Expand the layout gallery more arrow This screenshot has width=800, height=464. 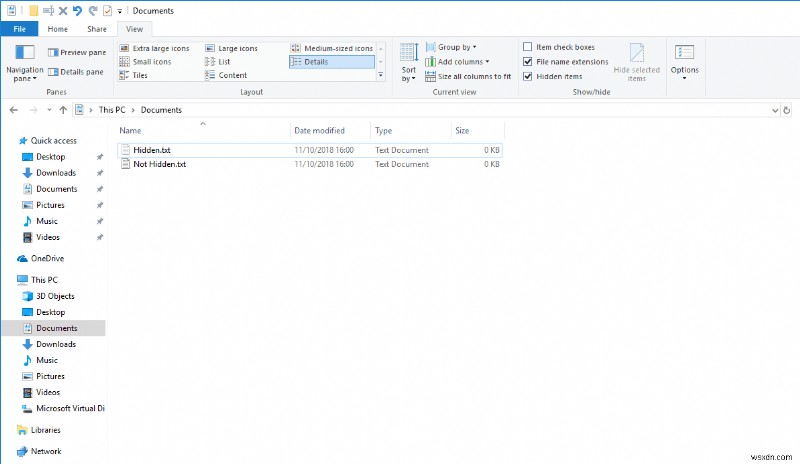click(x=381, y=75)
